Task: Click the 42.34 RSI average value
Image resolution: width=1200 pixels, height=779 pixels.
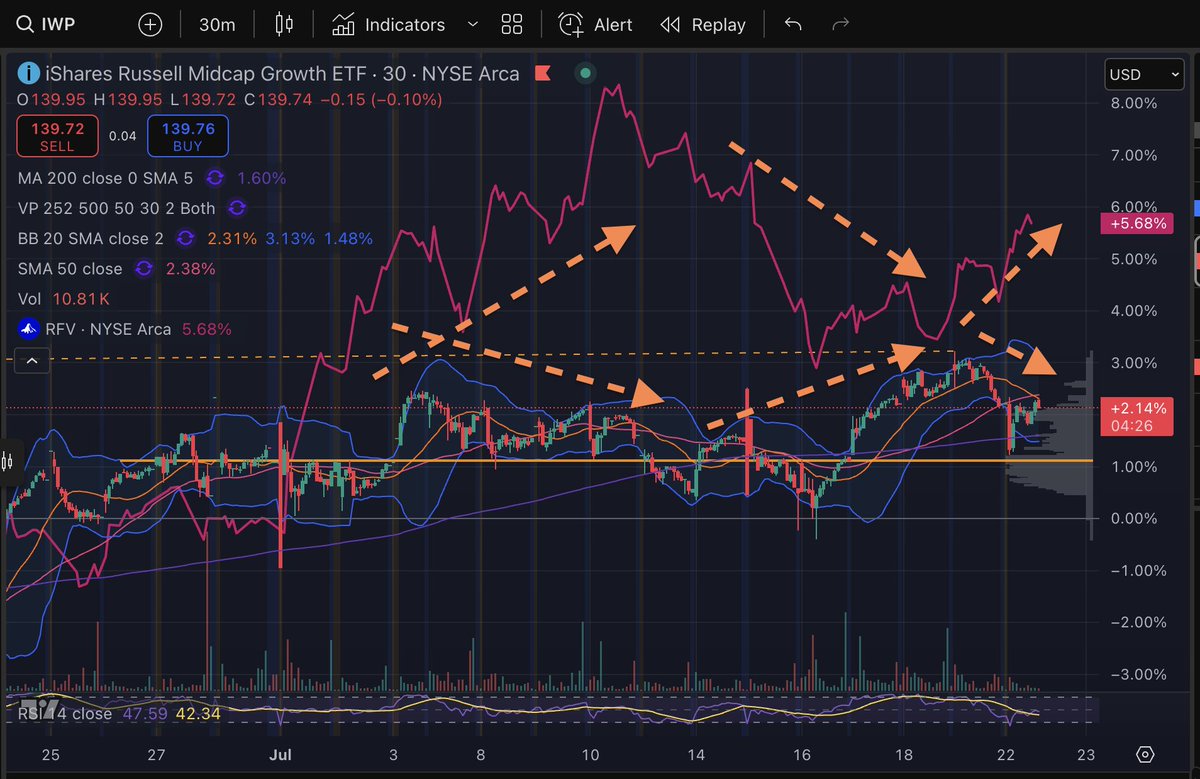Action: click(x=196, y=714)
